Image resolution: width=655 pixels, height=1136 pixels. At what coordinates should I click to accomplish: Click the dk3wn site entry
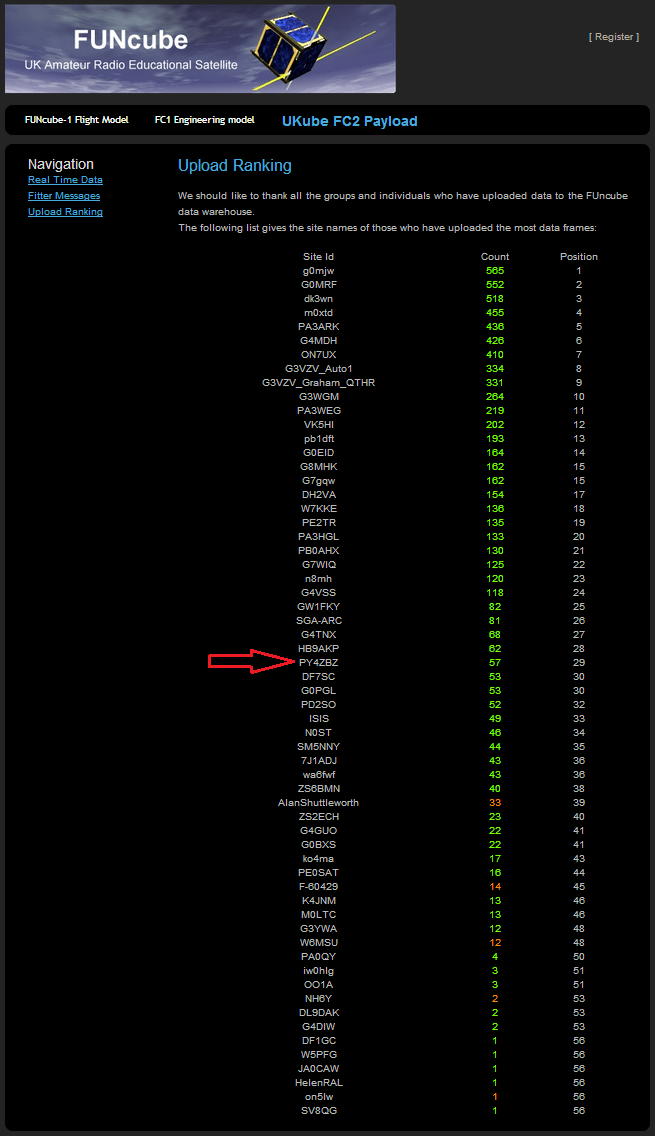click(x=319, y=298)
